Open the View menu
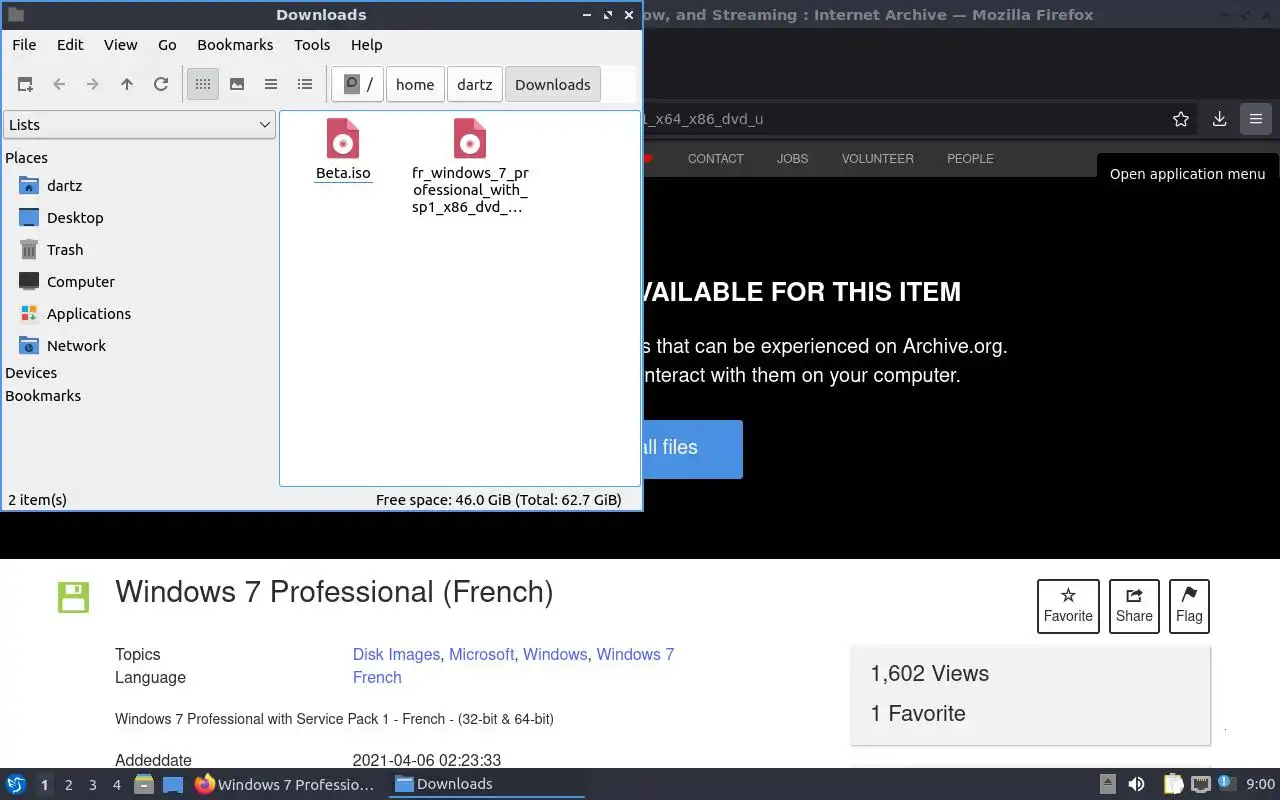Screen dimensions: 1280x800 pos(121,45)
